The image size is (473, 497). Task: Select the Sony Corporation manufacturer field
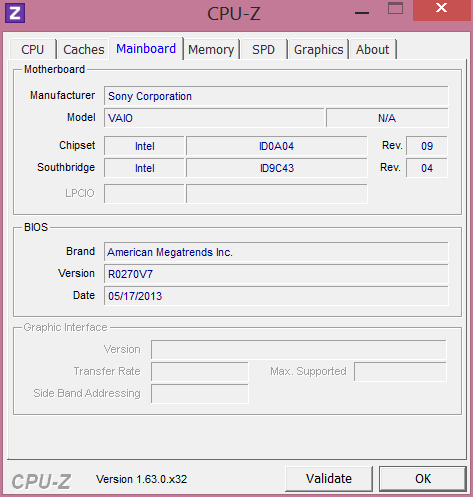276,96
